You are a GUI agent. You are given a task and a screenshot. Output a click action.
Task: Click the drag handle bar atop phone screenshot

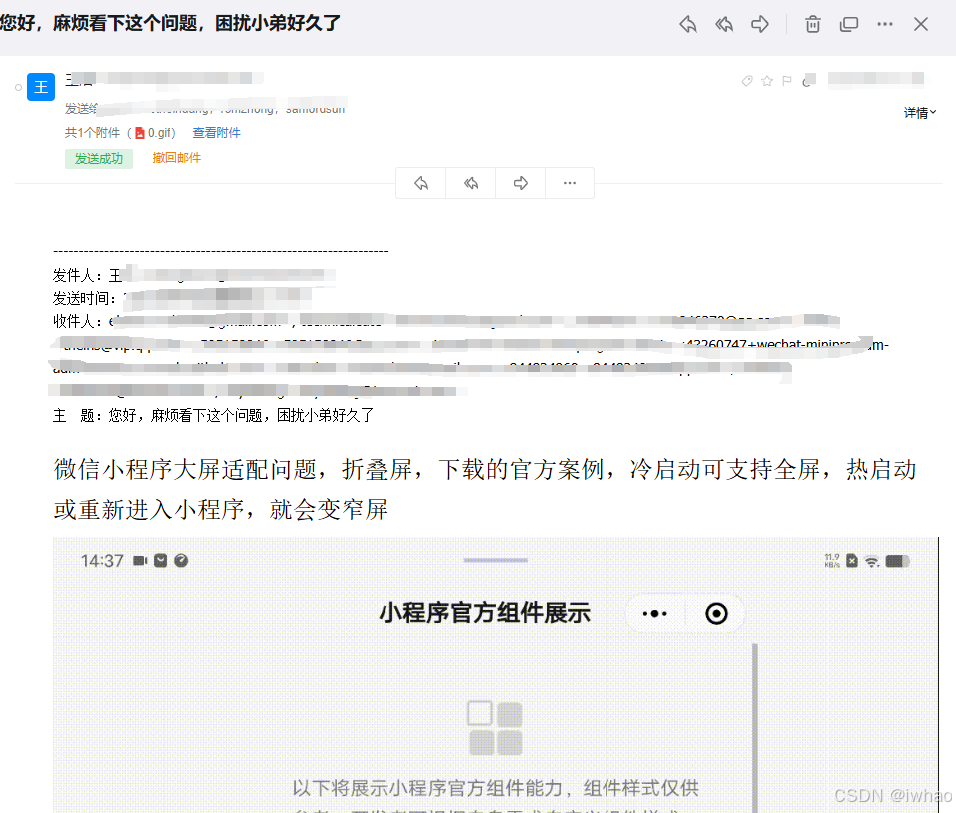[496, 560]
